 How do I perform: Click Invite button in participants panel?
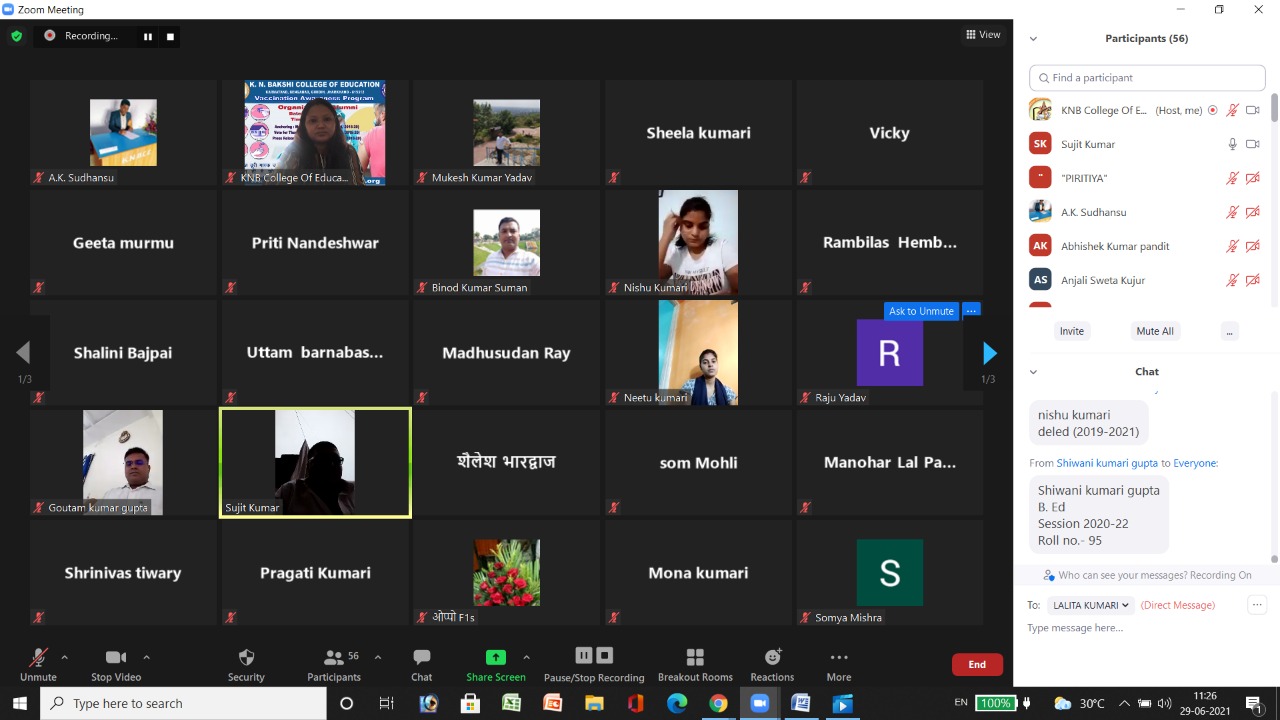(x=1072, y=331)
